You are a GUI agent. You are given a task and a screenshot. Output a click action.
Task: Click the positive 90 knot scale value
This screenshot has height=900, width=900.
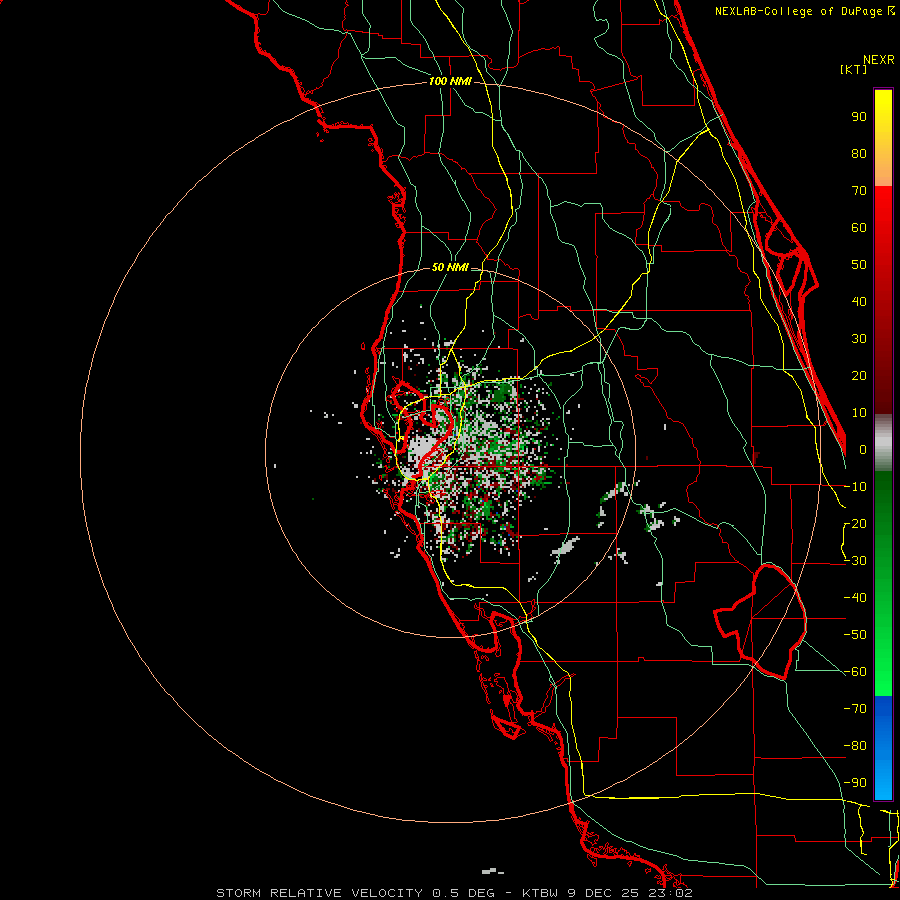(x=859, y=117)
